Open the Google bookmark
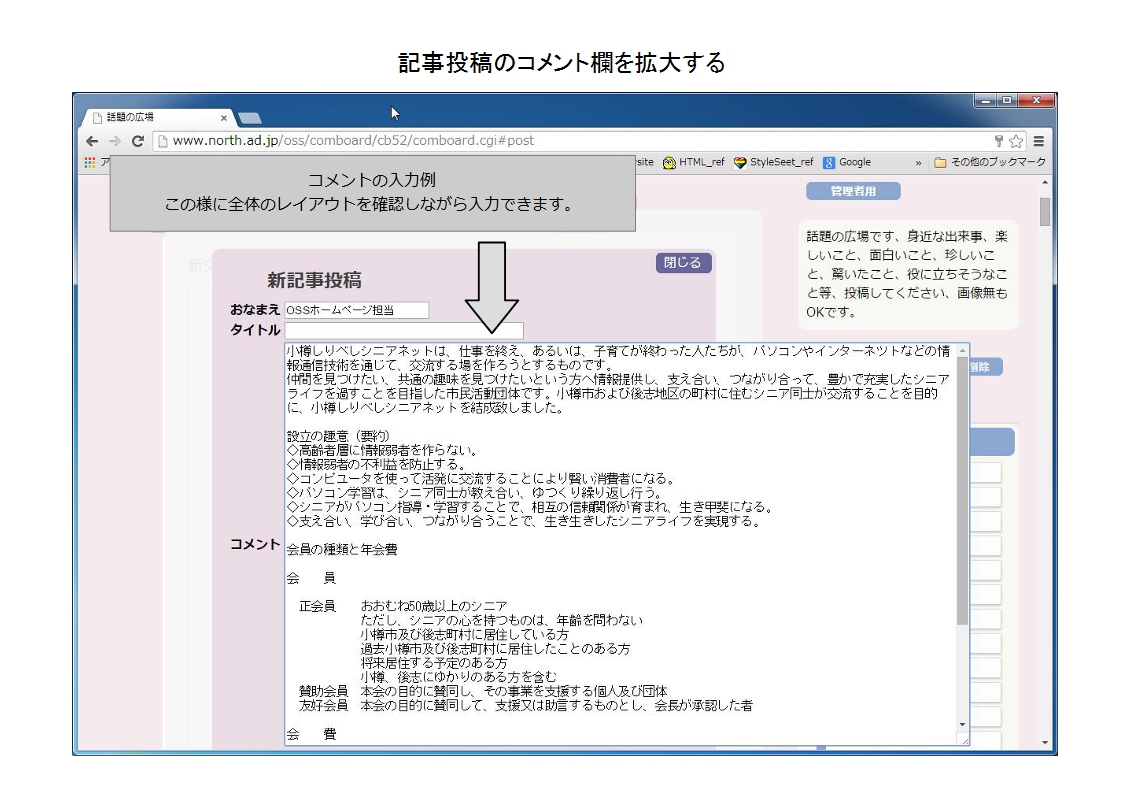 pyautogui.click(x=847, y=162)
